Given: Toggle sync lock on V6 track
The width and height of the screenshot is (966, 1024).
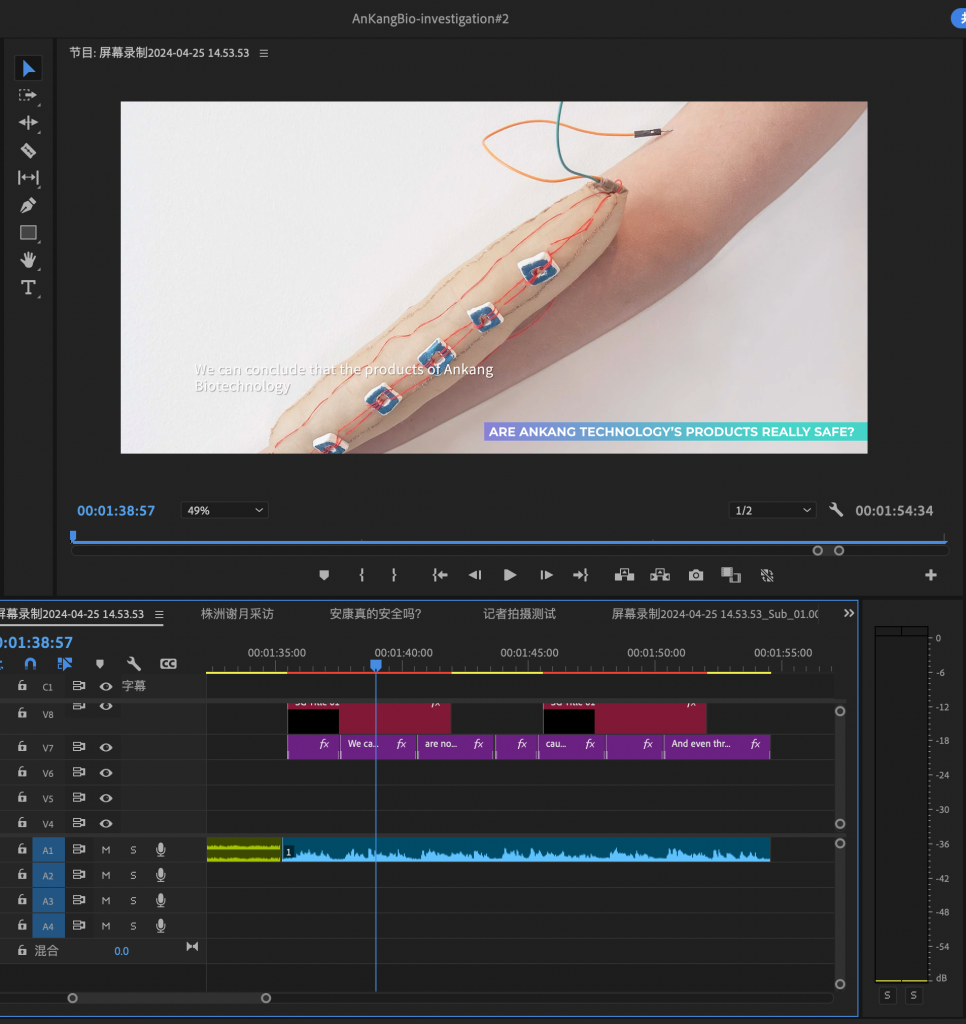Looking at the screenshot, I should (x=79, y=772).
